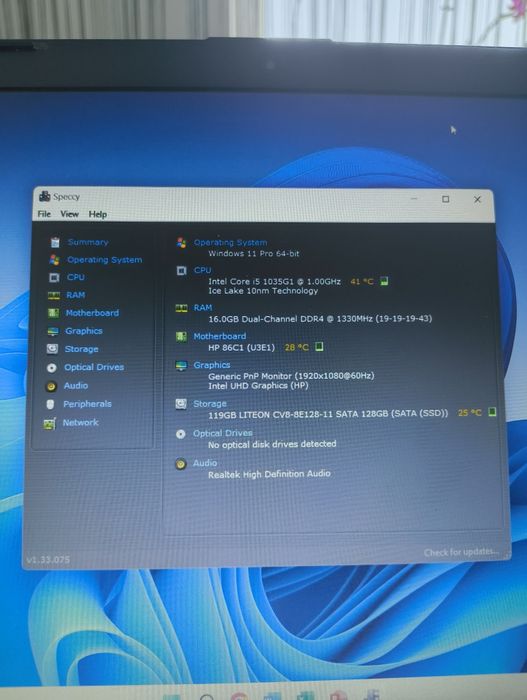Click the Optical Drives disc icon in sidebar
The width and height of the screenshot is (527, 700).
pyautogui.click(x=52, y=367)
